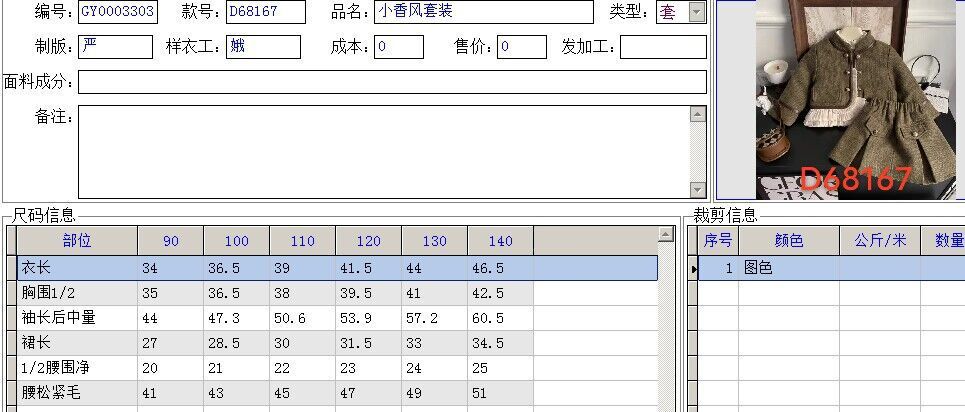Click the 部位 column header
This screenshot has width=965, height=412.
click(77, 241)
